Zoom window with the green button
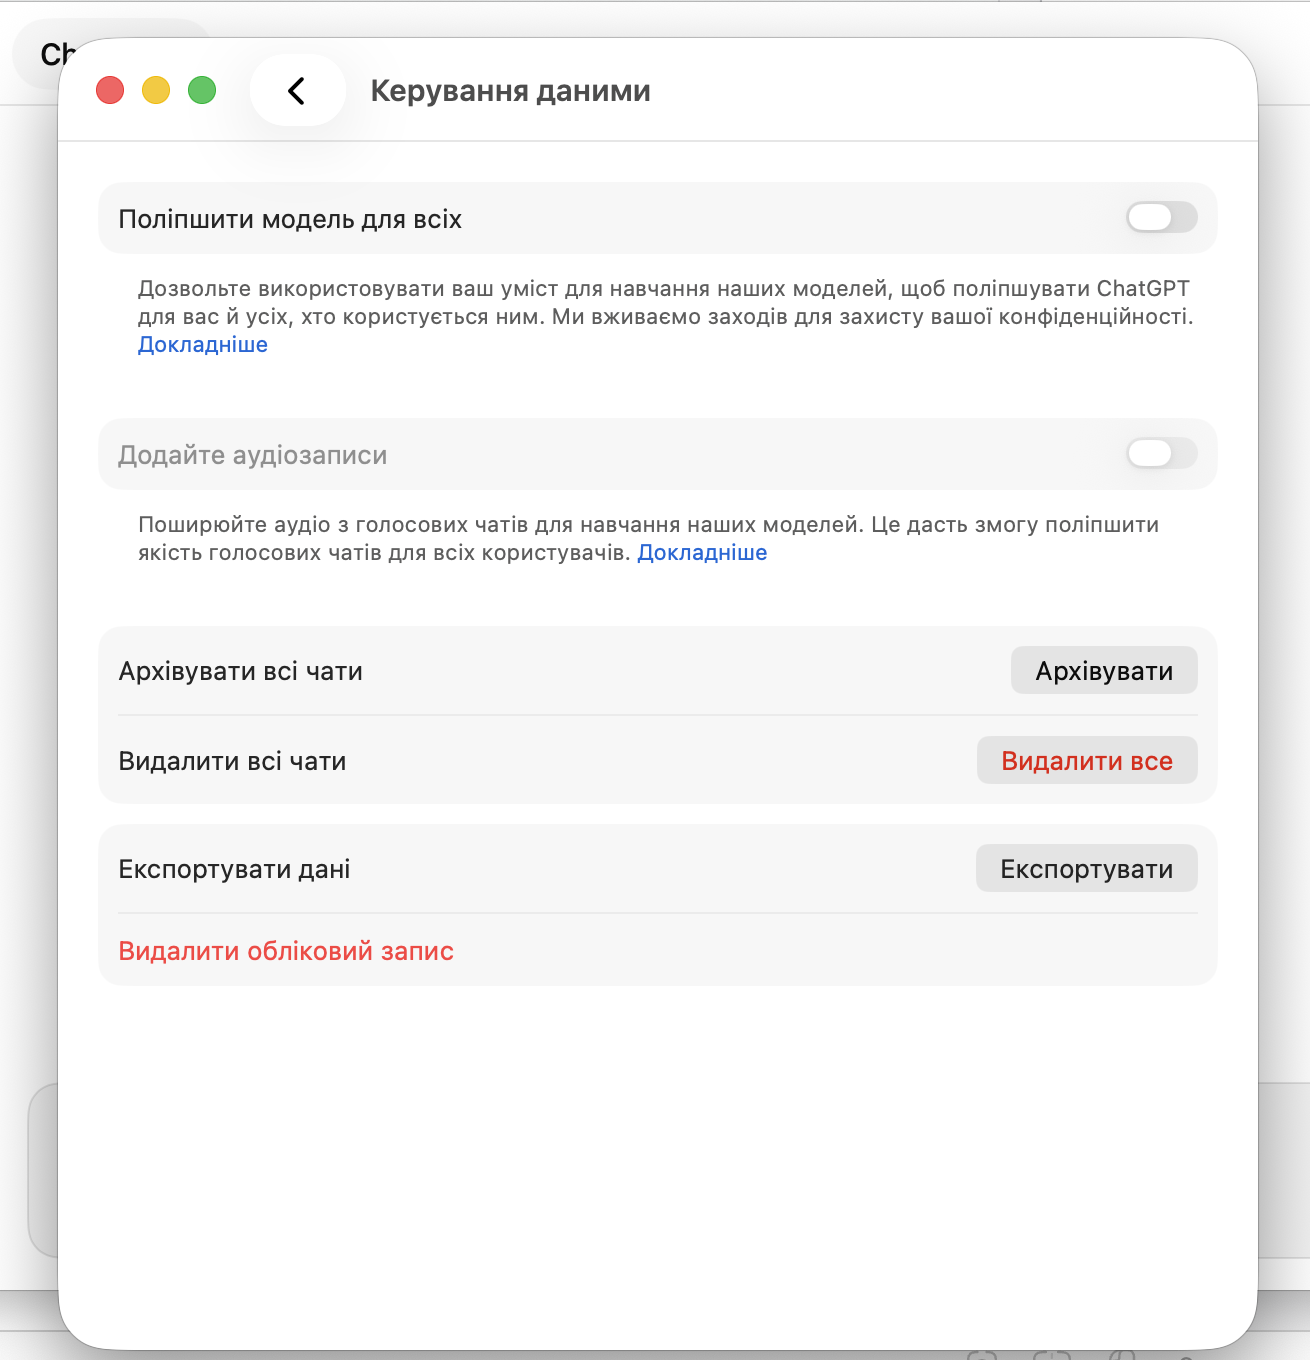This screenshot has height=1360, width=1310. (202, 91)
